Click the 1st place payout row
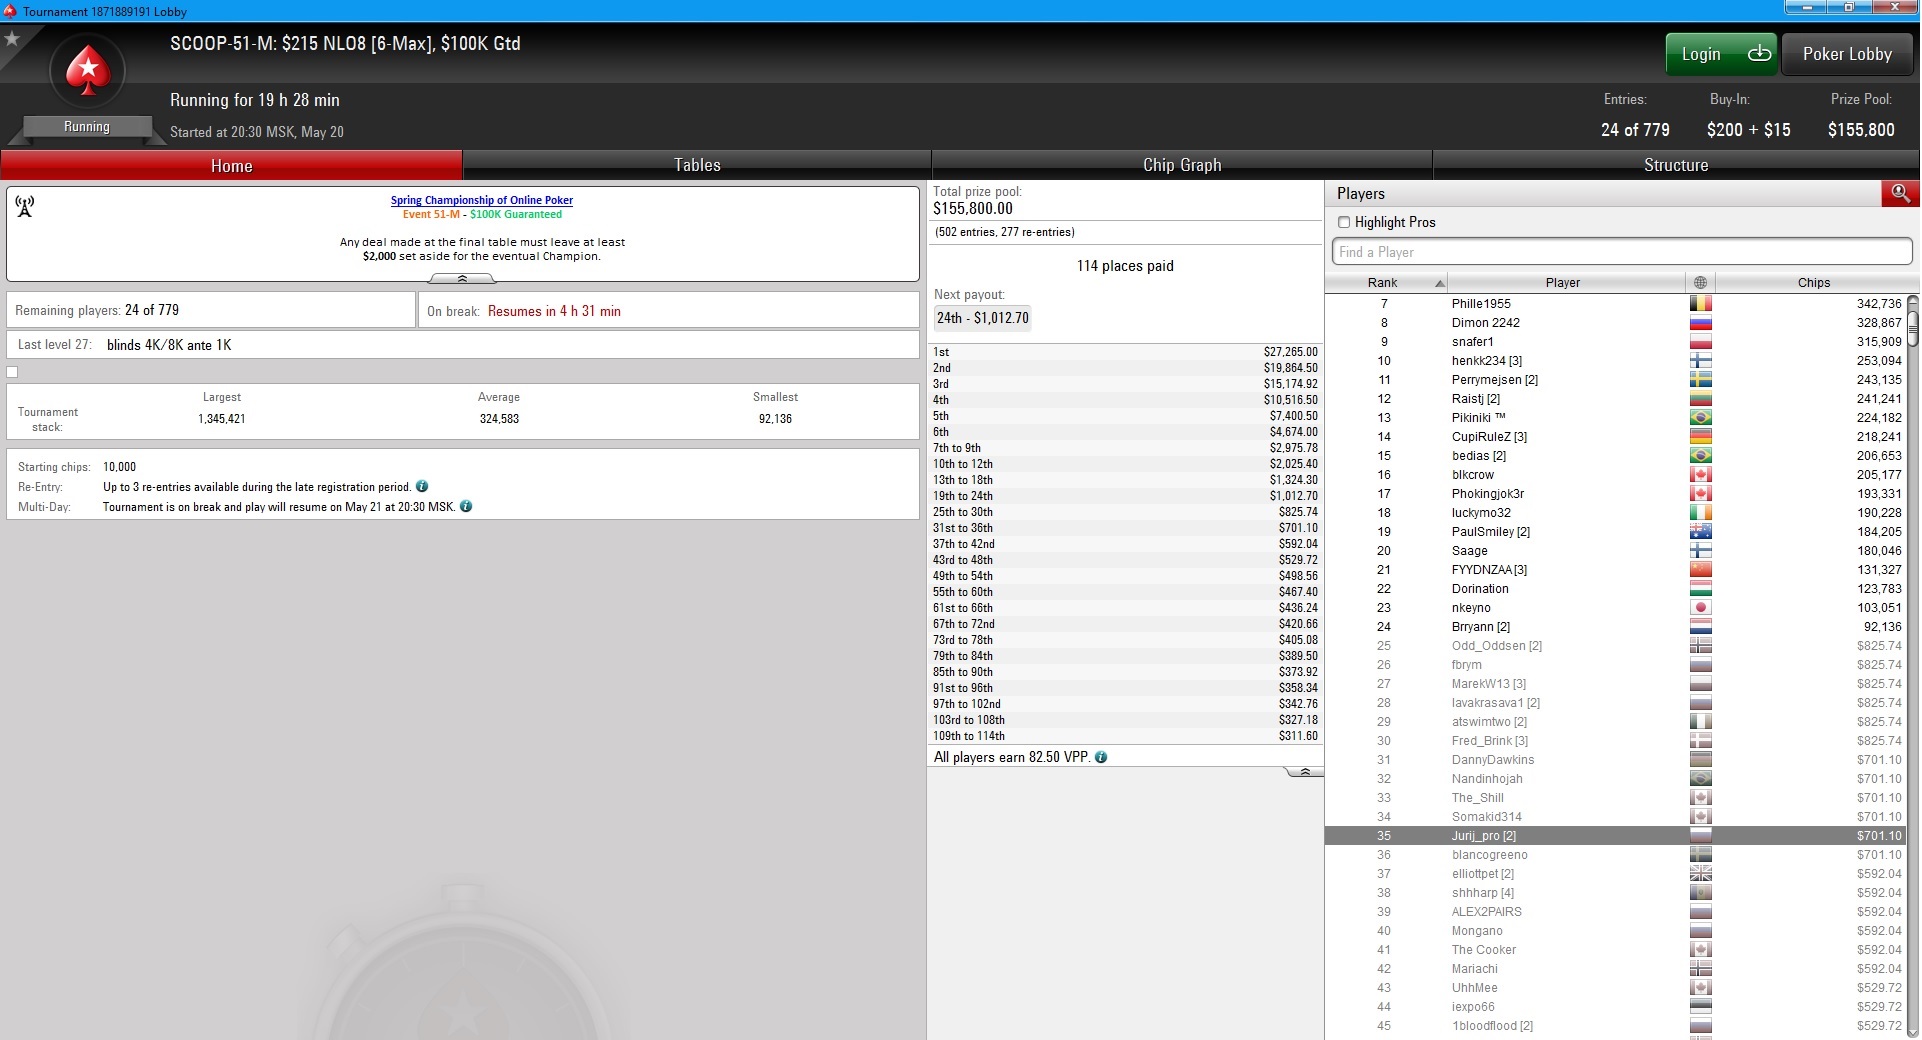Image resolution: width=1922 pixels, height=1040 pixels. (1125, 352)
